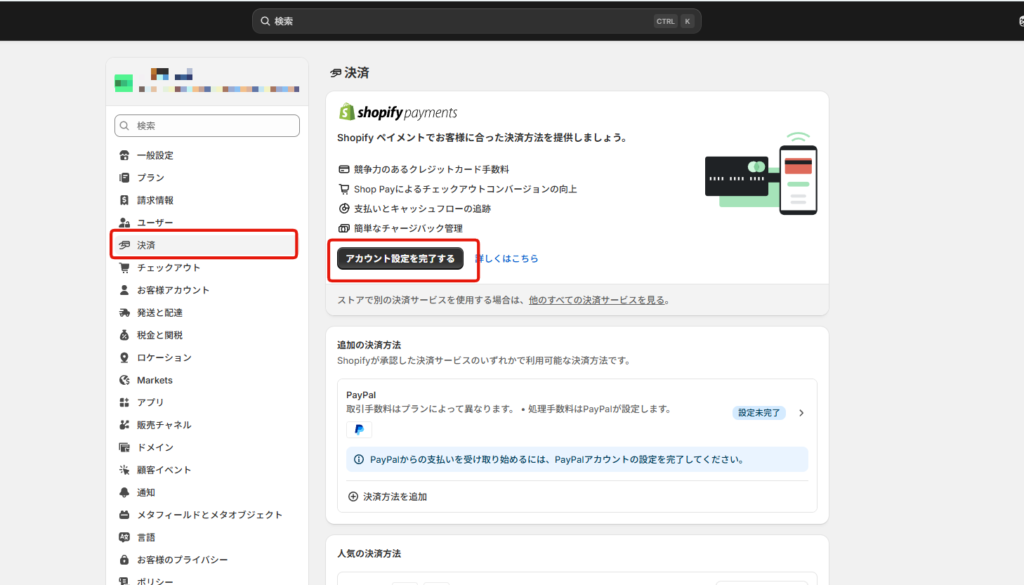Screen dimensions: 1024x585
Task: Open the 発送と配達 shipping settings icon
Action: [x=124, y=312]
